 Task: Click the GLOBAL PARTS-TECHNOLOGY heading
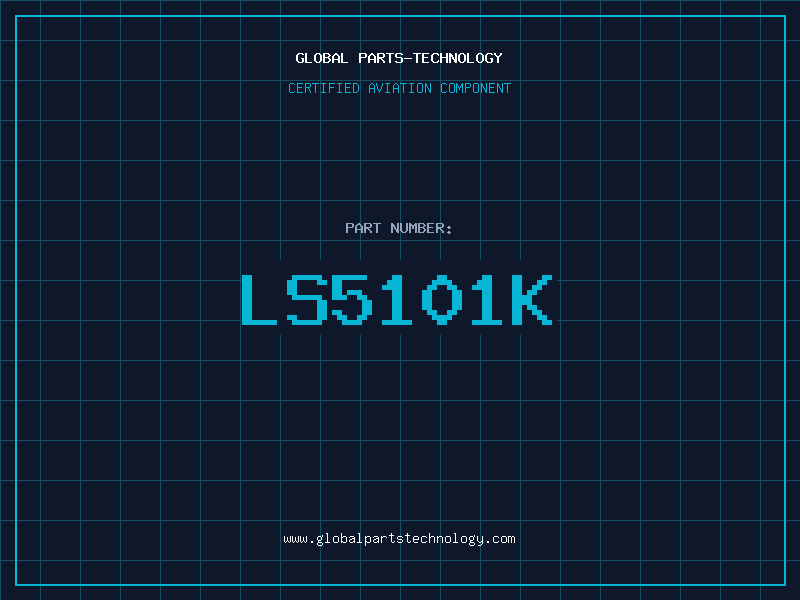(399, 58)
